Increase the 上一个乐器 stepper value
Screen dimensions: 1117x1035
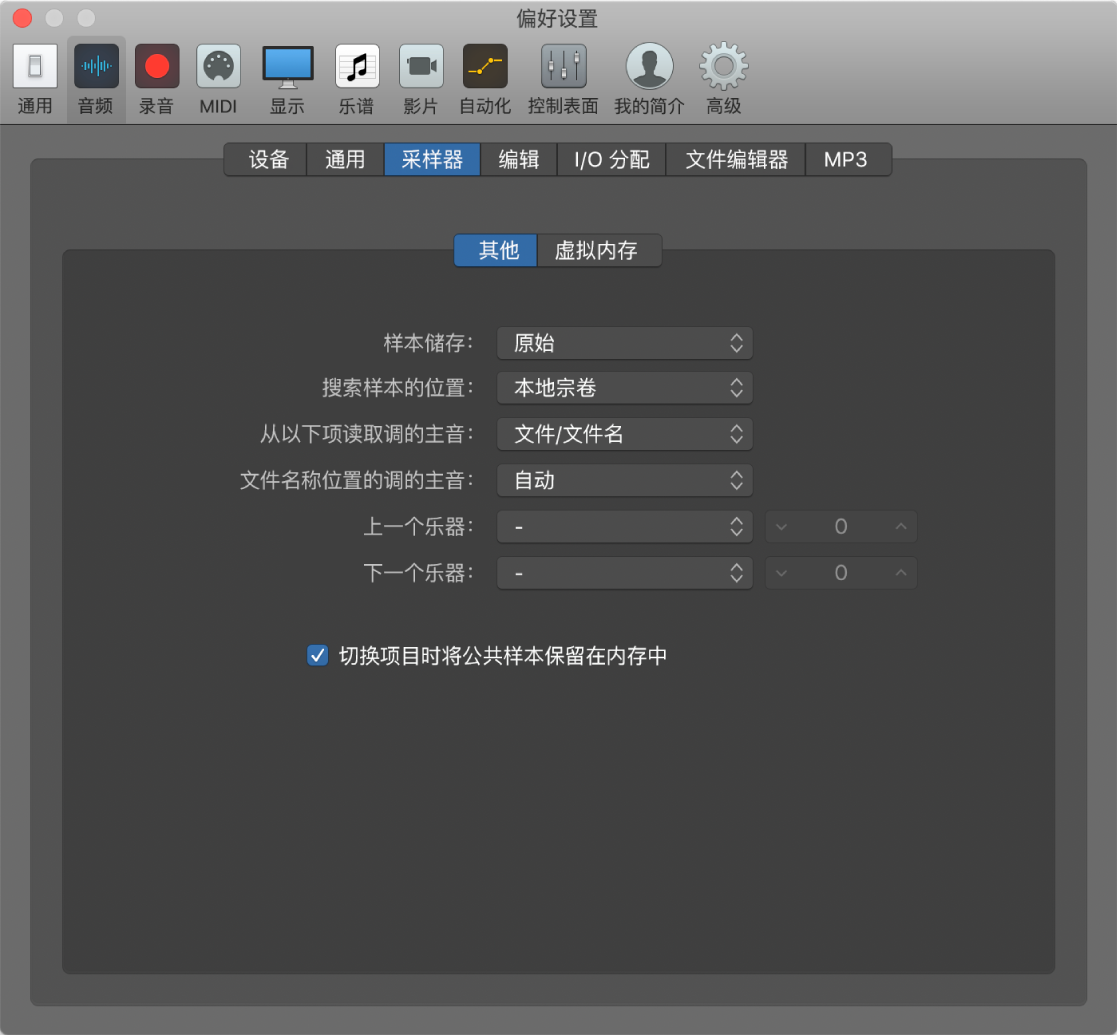(899, 526)
